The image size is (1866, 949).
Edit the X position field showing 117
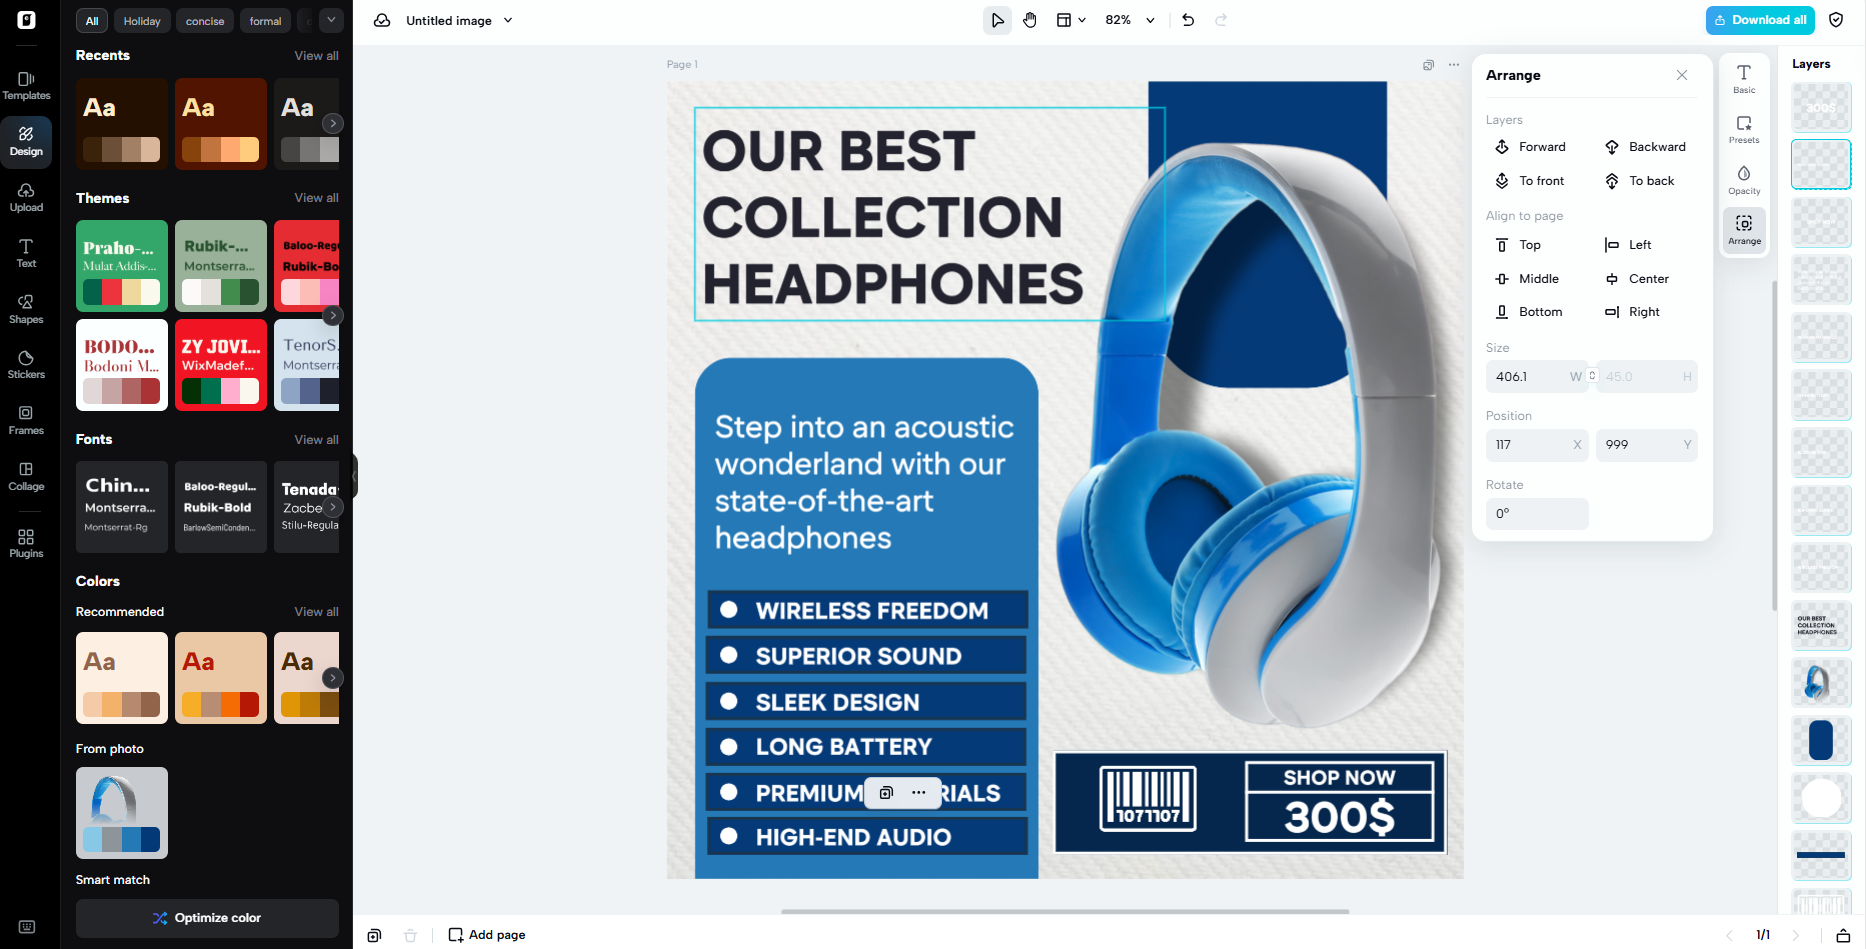tap(1536, 445)
